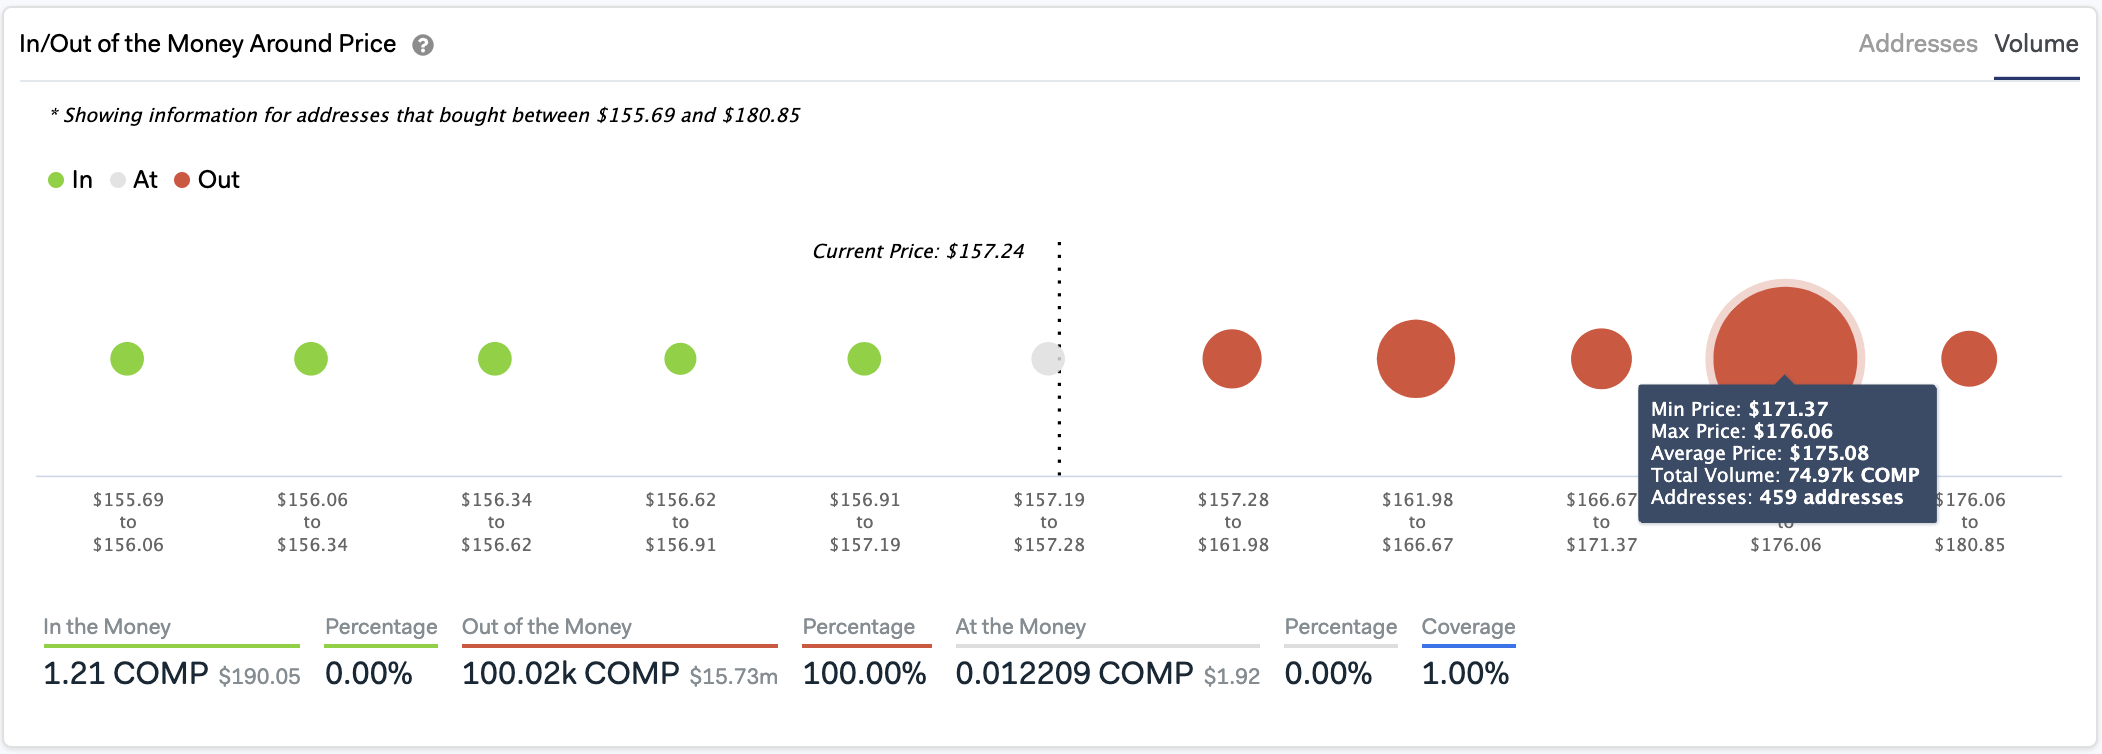Screen dimensions: 2102x754
Task: Click the green bubble for $155.69 to $156.06
Action: pos(127,358)
